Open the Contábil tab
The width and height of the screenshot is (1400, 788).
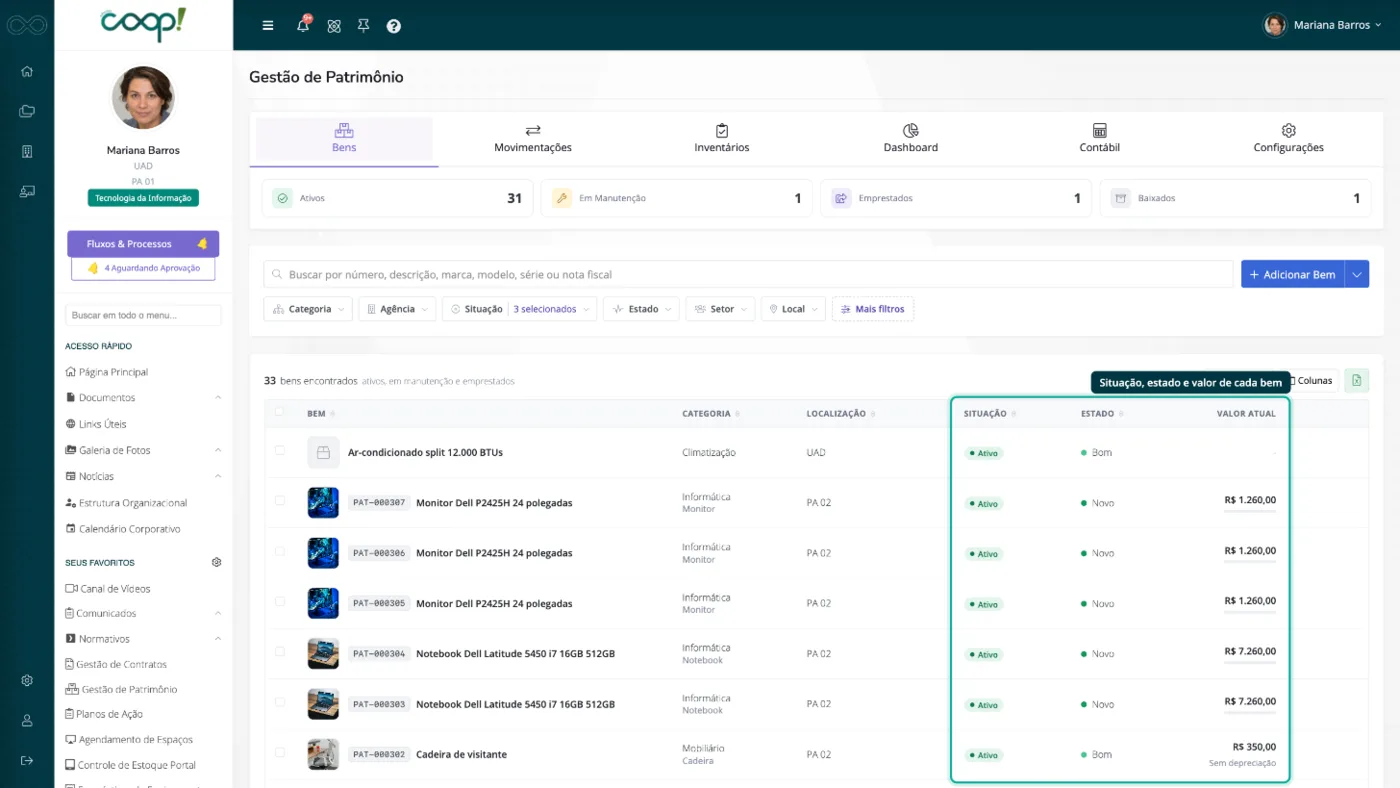(x=1100, y=139)
